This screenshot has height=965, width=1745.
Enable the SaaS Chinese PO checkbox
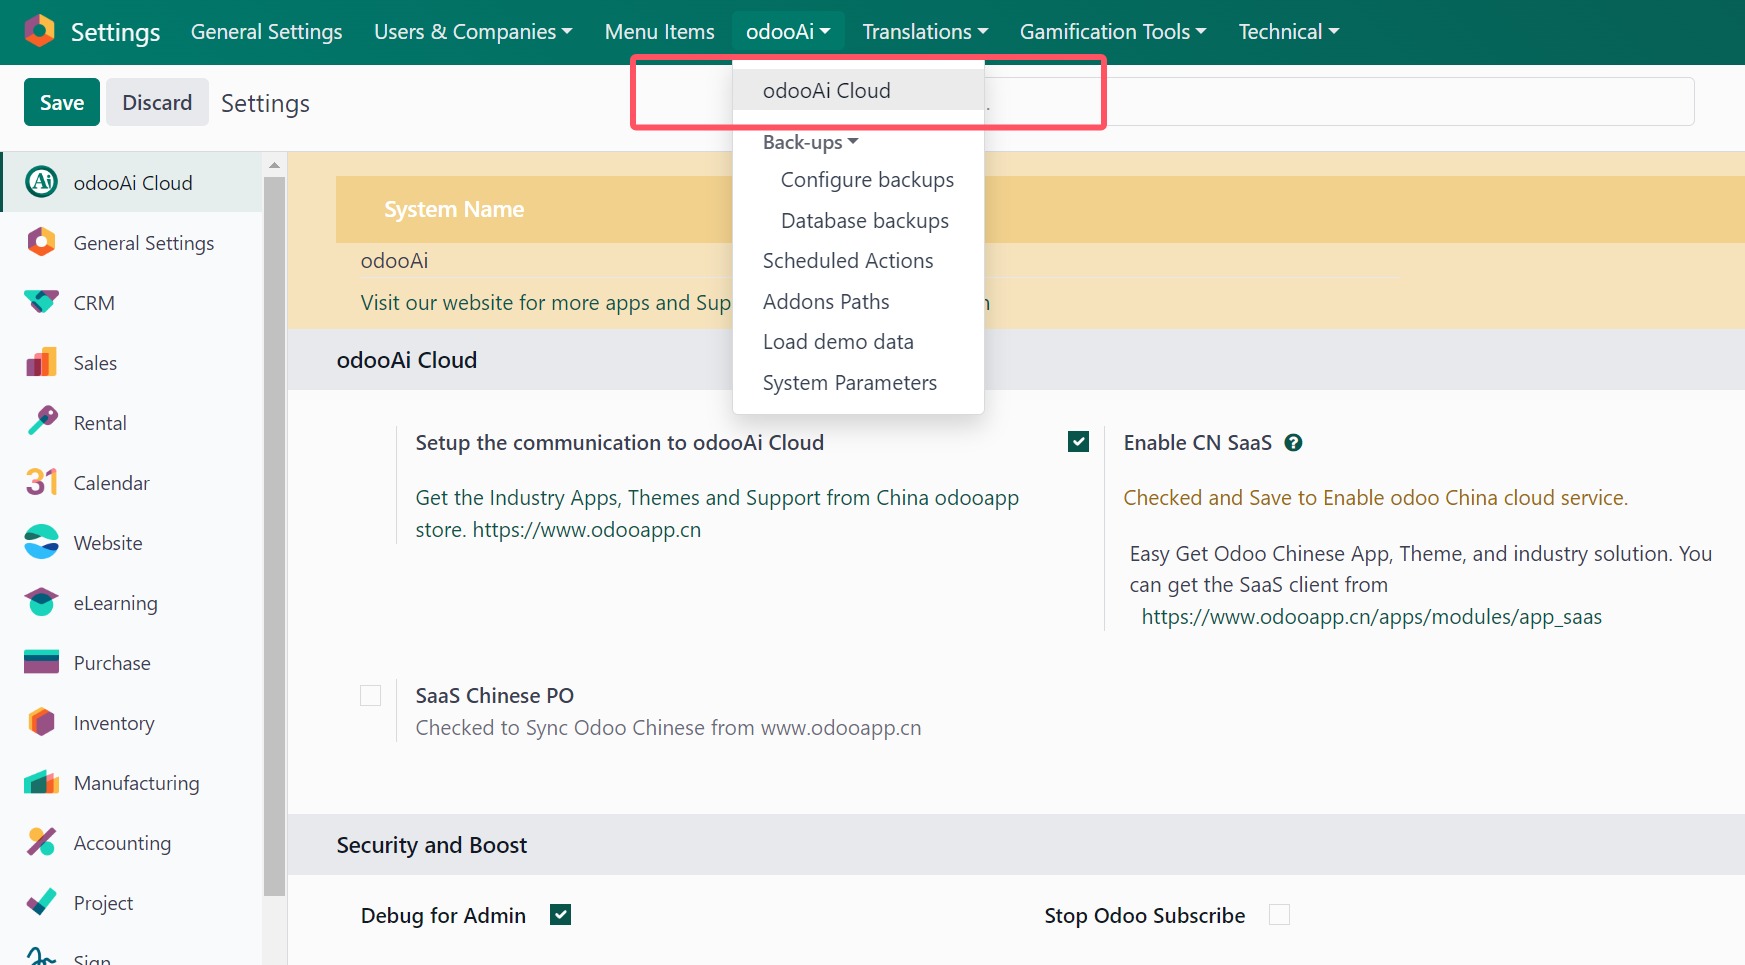(x=370, y=696)
